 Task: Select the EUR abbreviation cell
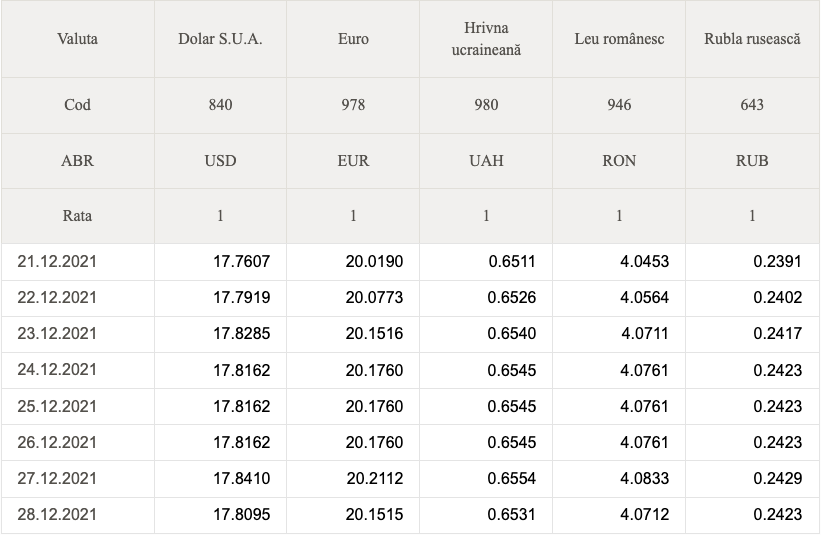coord(353,161)
